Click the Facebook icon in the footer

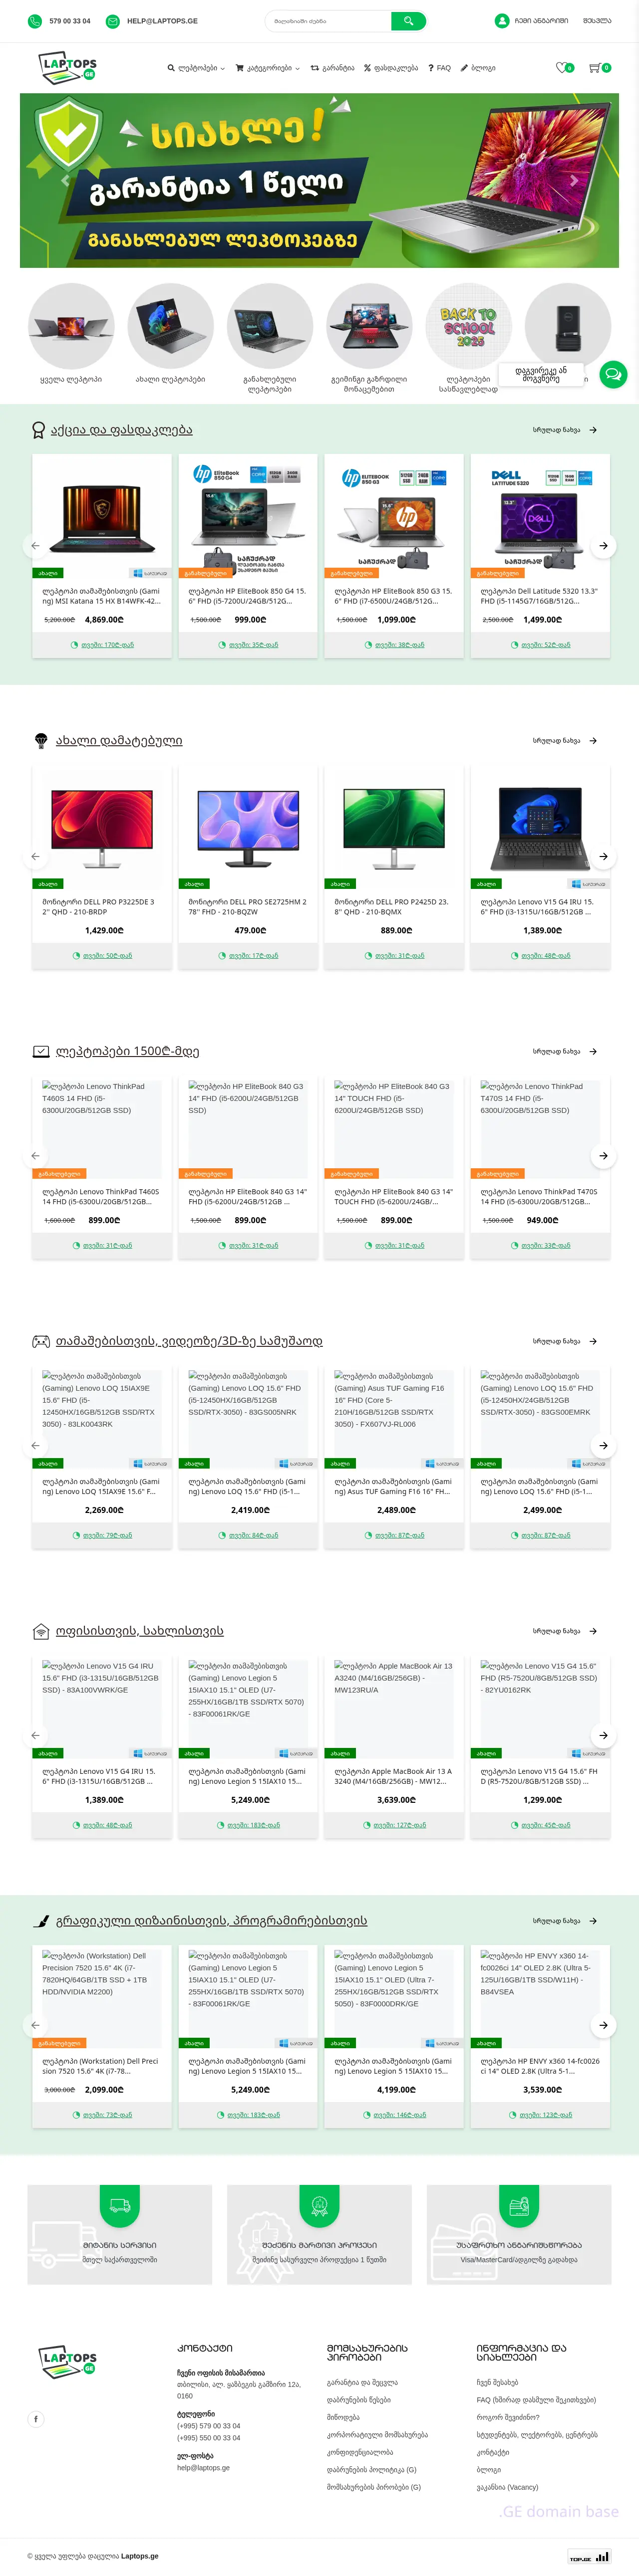(x=36, y=2419)
